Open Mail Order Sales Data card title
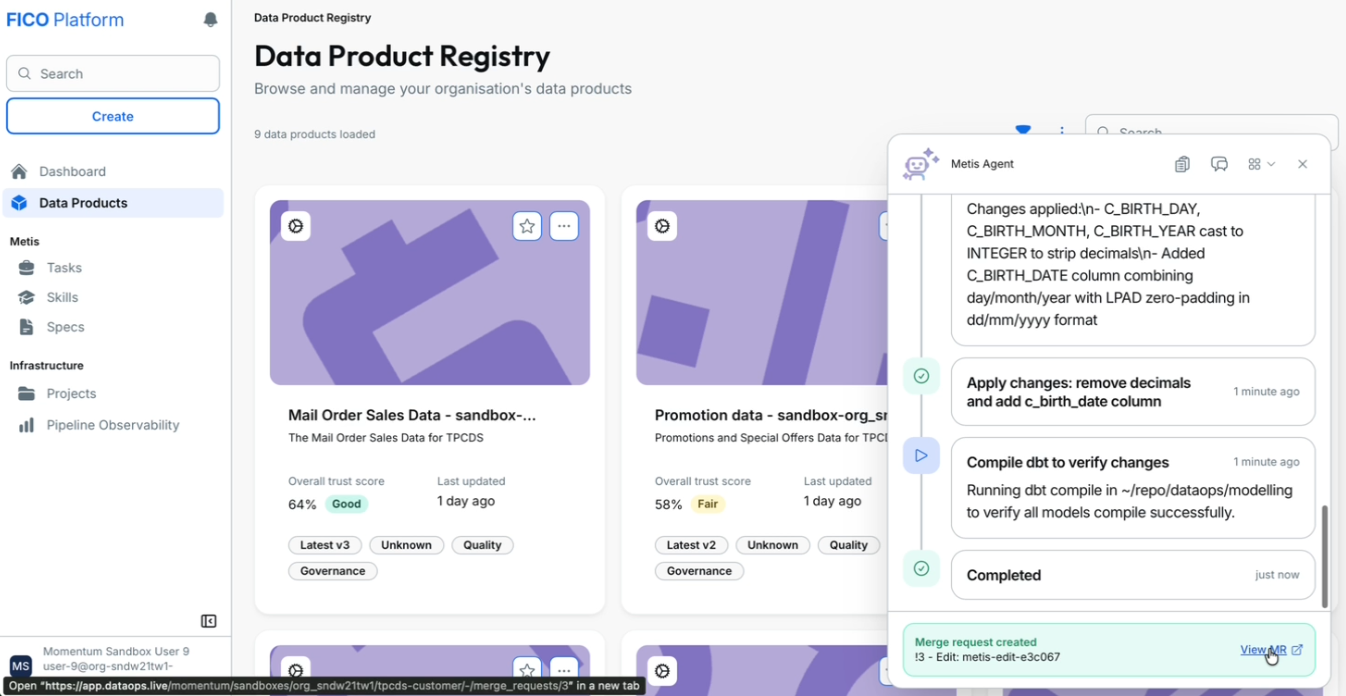The width and height of the screenshot is (1346, 696). 412,415
